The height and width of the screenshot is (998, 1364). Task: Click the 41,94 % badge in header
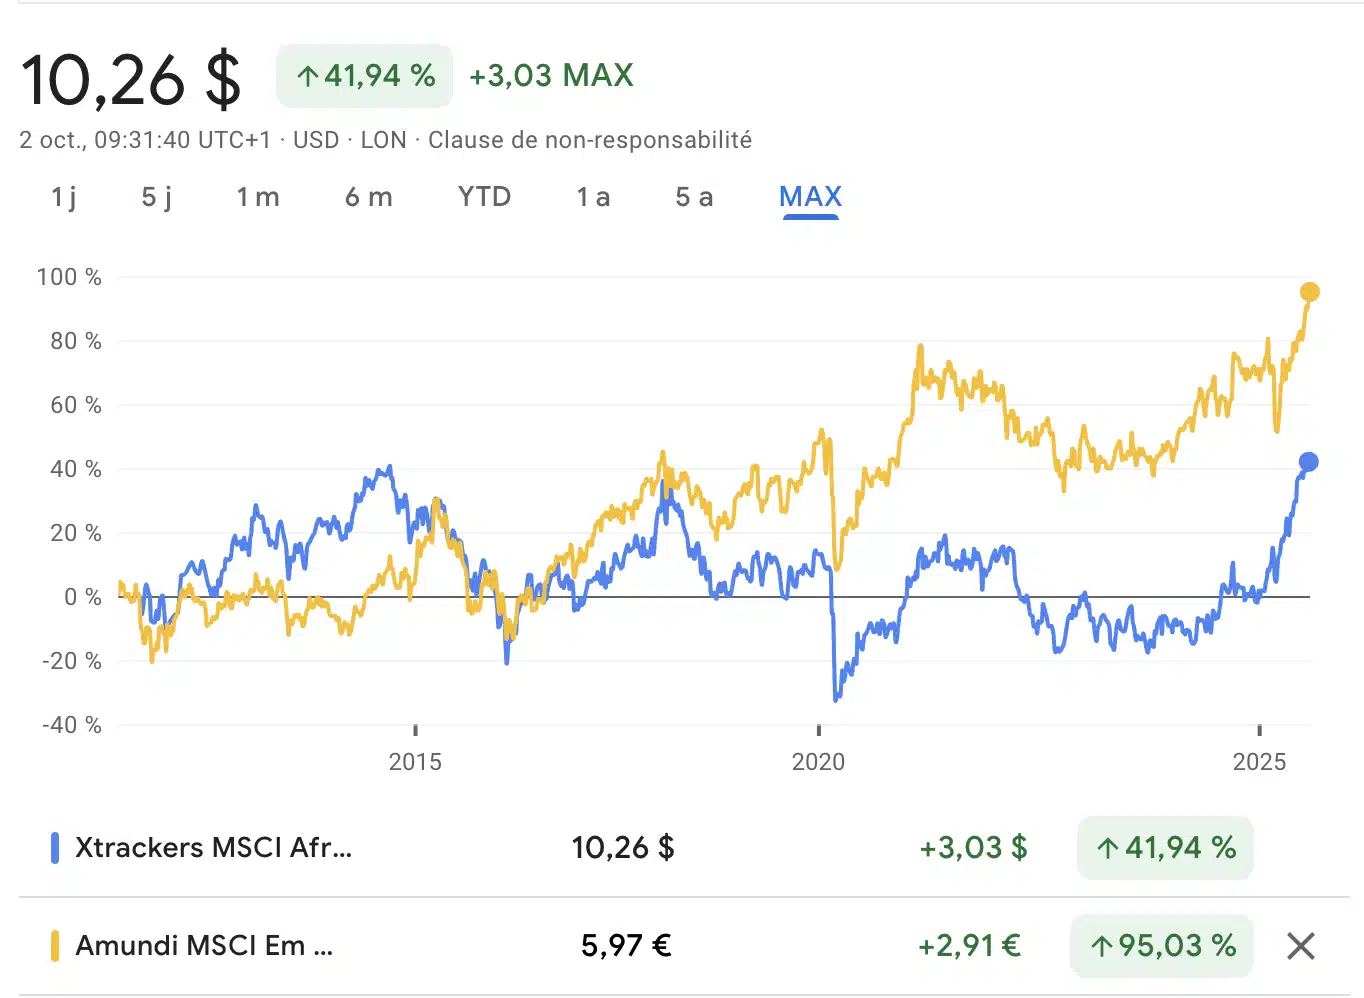365,76
